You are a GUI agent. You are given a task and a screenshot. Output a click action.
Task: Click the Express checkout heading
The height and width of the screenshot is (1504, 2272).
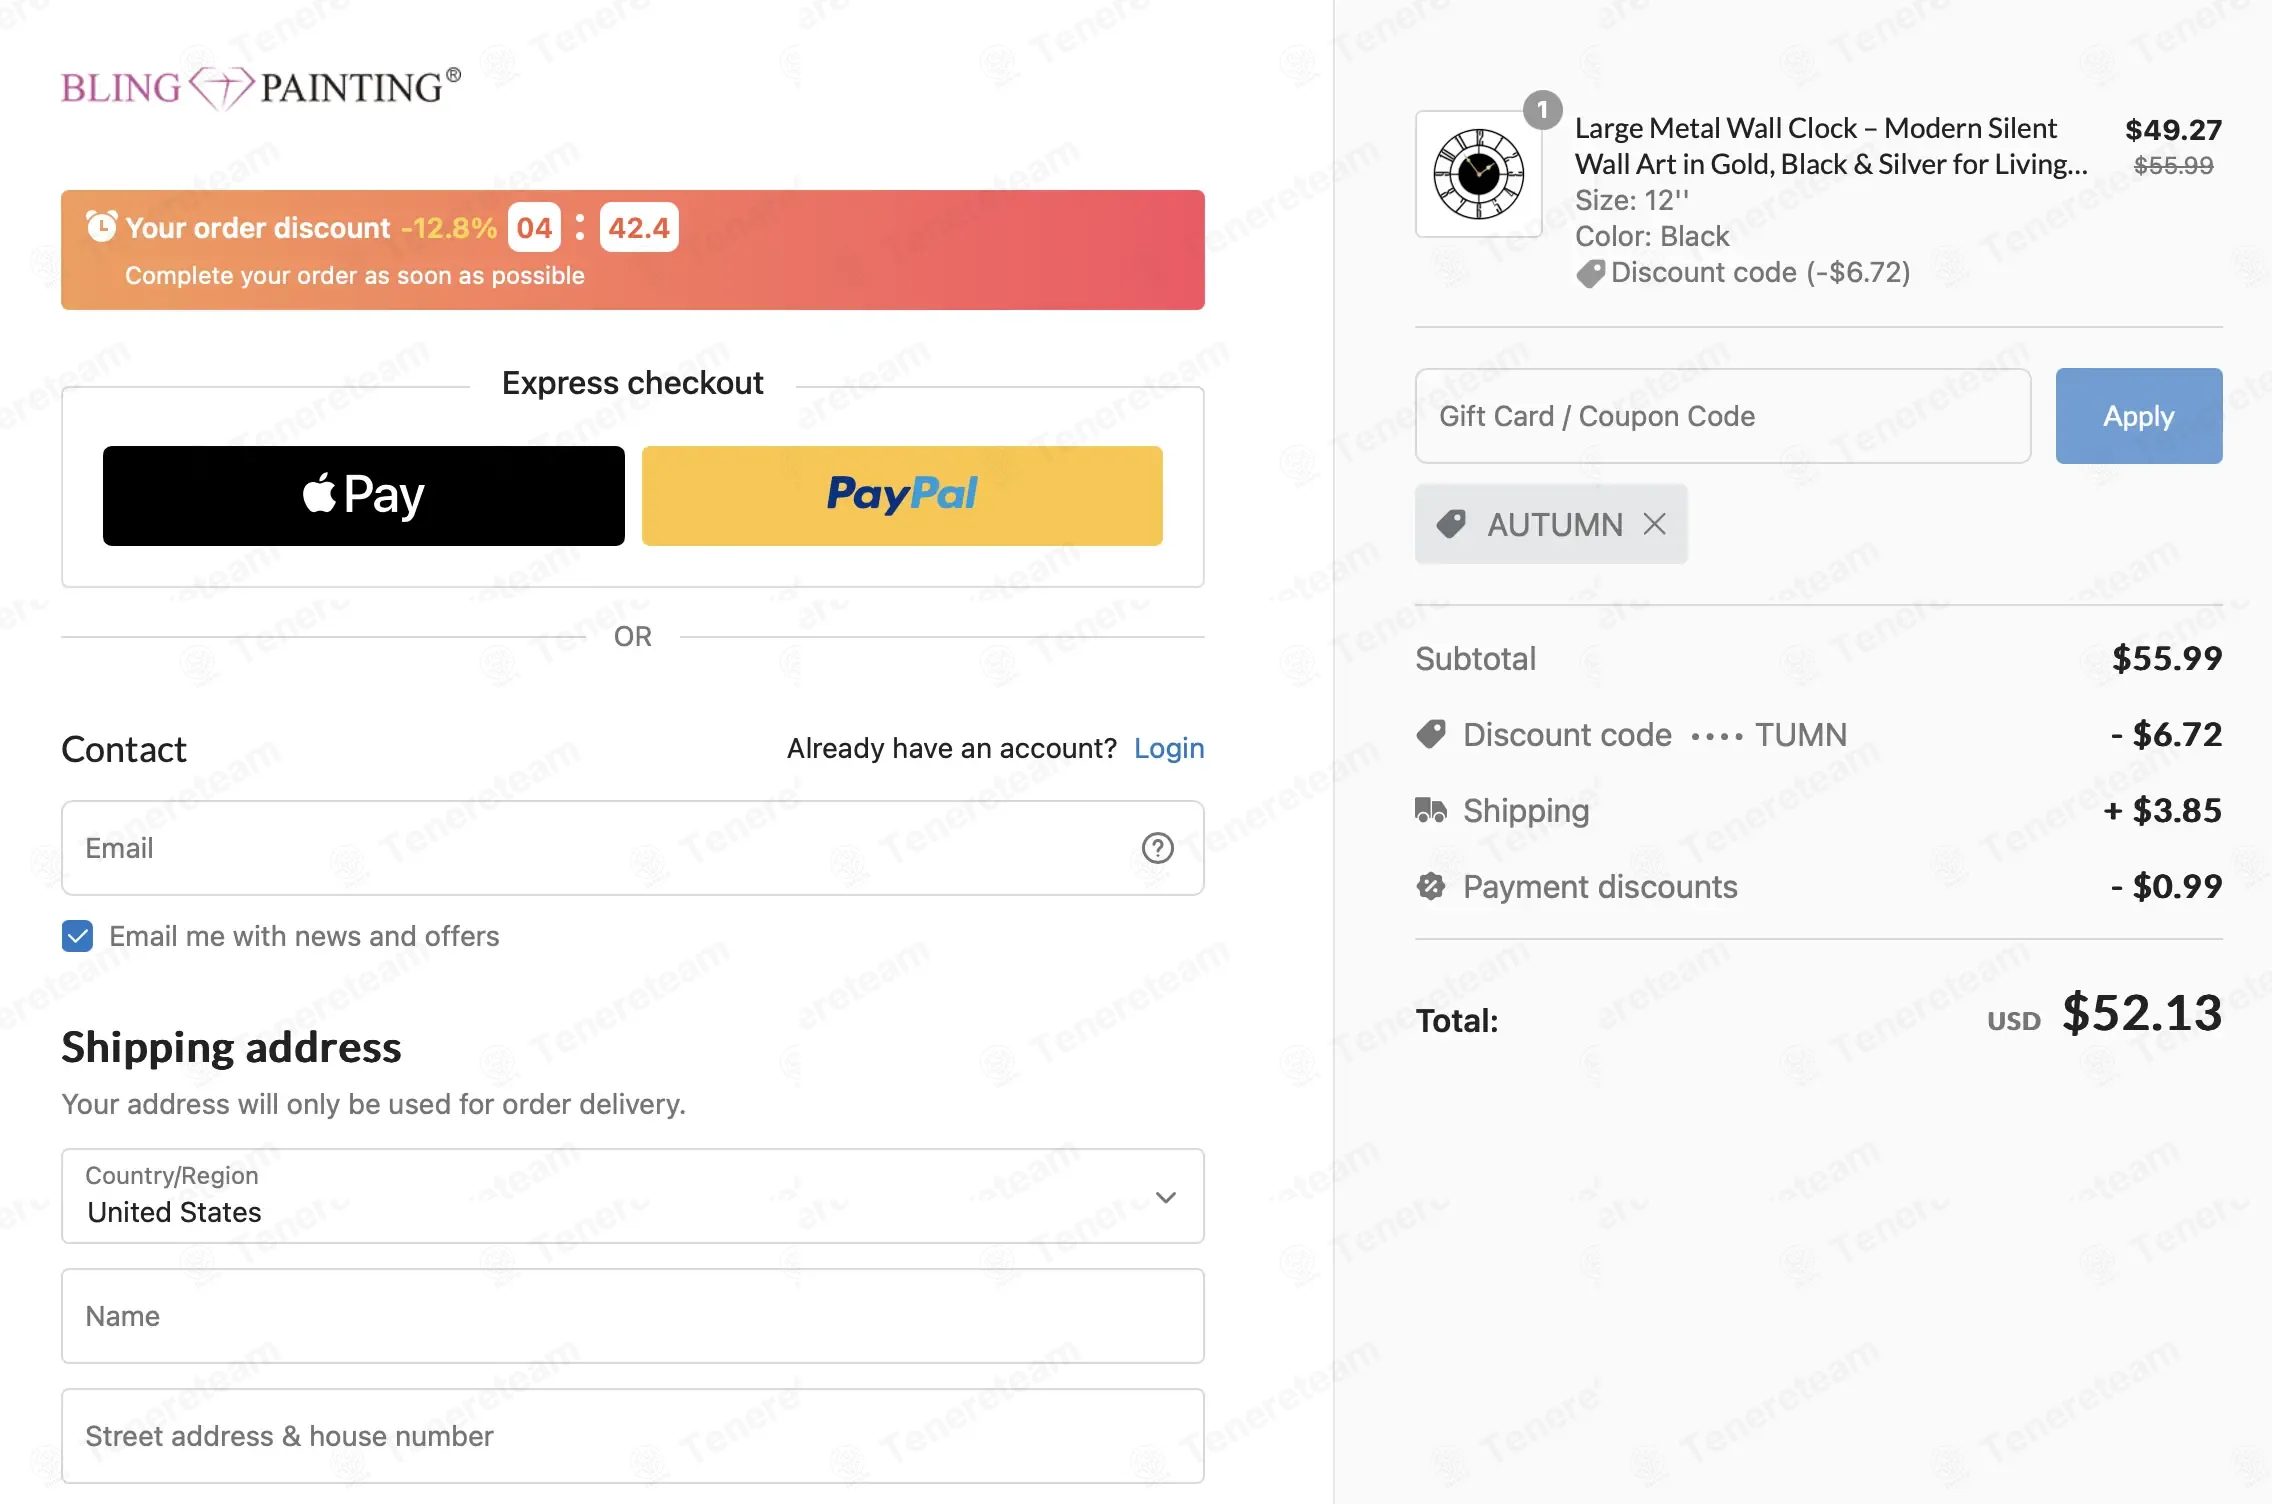(x=633, y=383)
